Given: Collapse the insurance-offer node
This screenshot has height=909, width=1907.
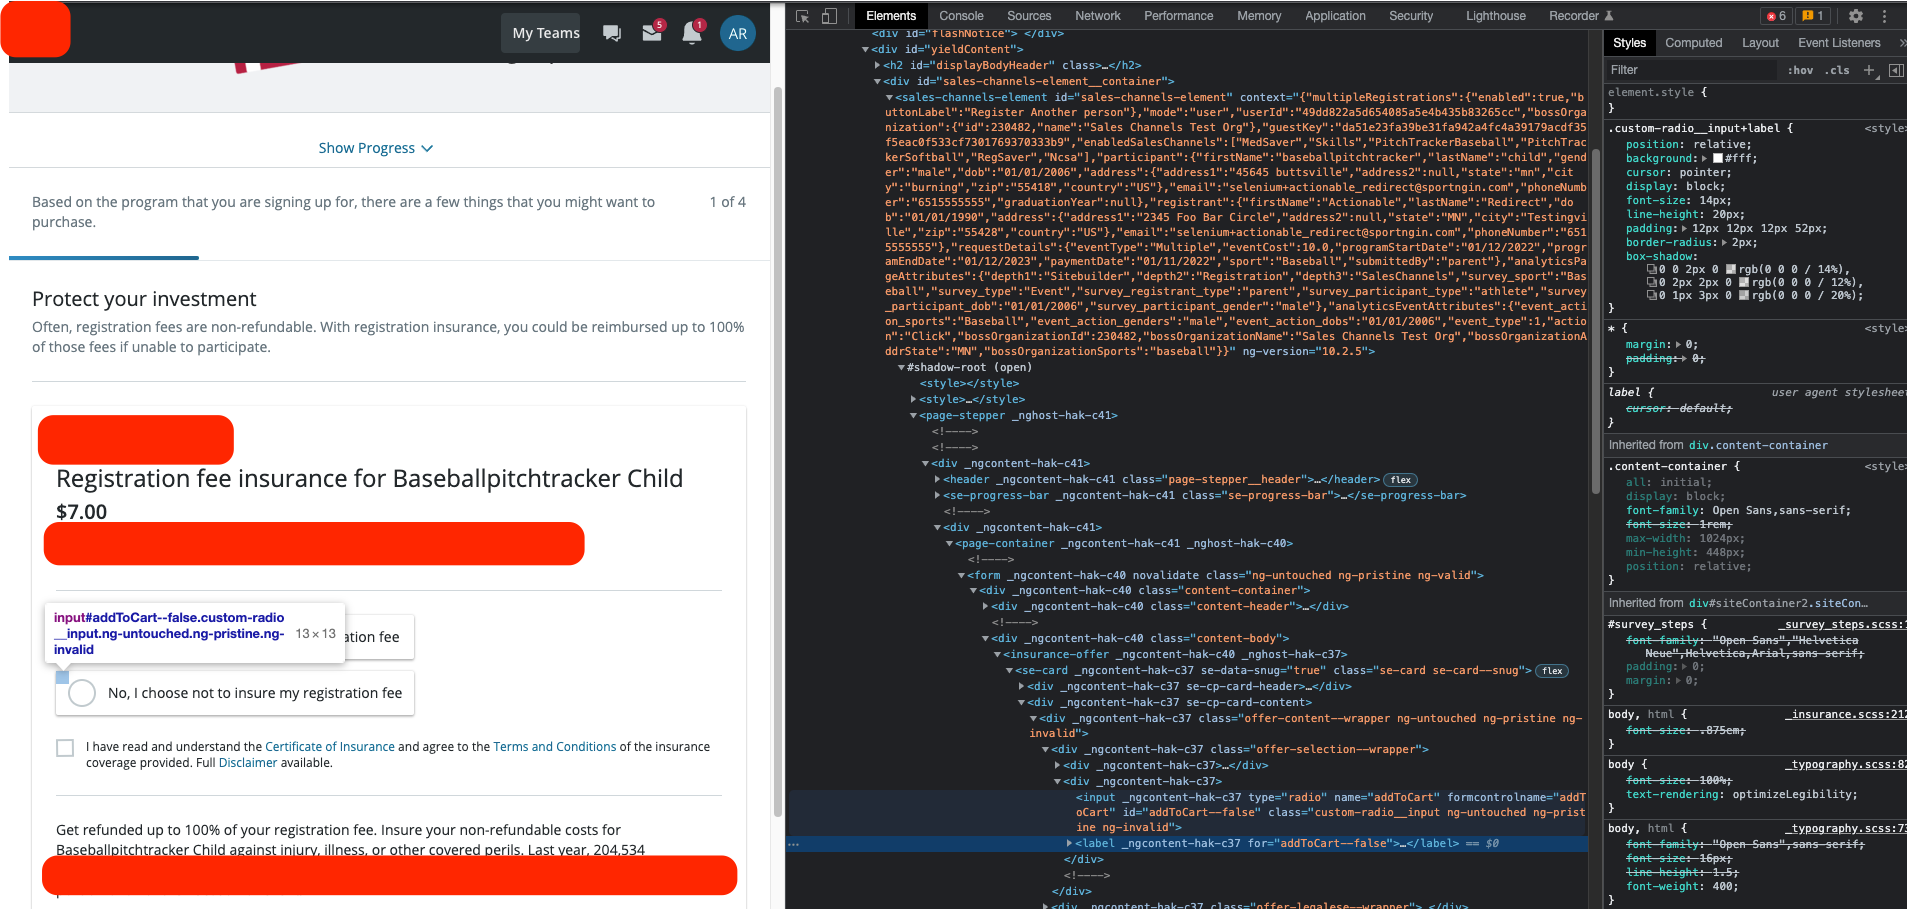Looking at the screenshot, I should 997,655.
